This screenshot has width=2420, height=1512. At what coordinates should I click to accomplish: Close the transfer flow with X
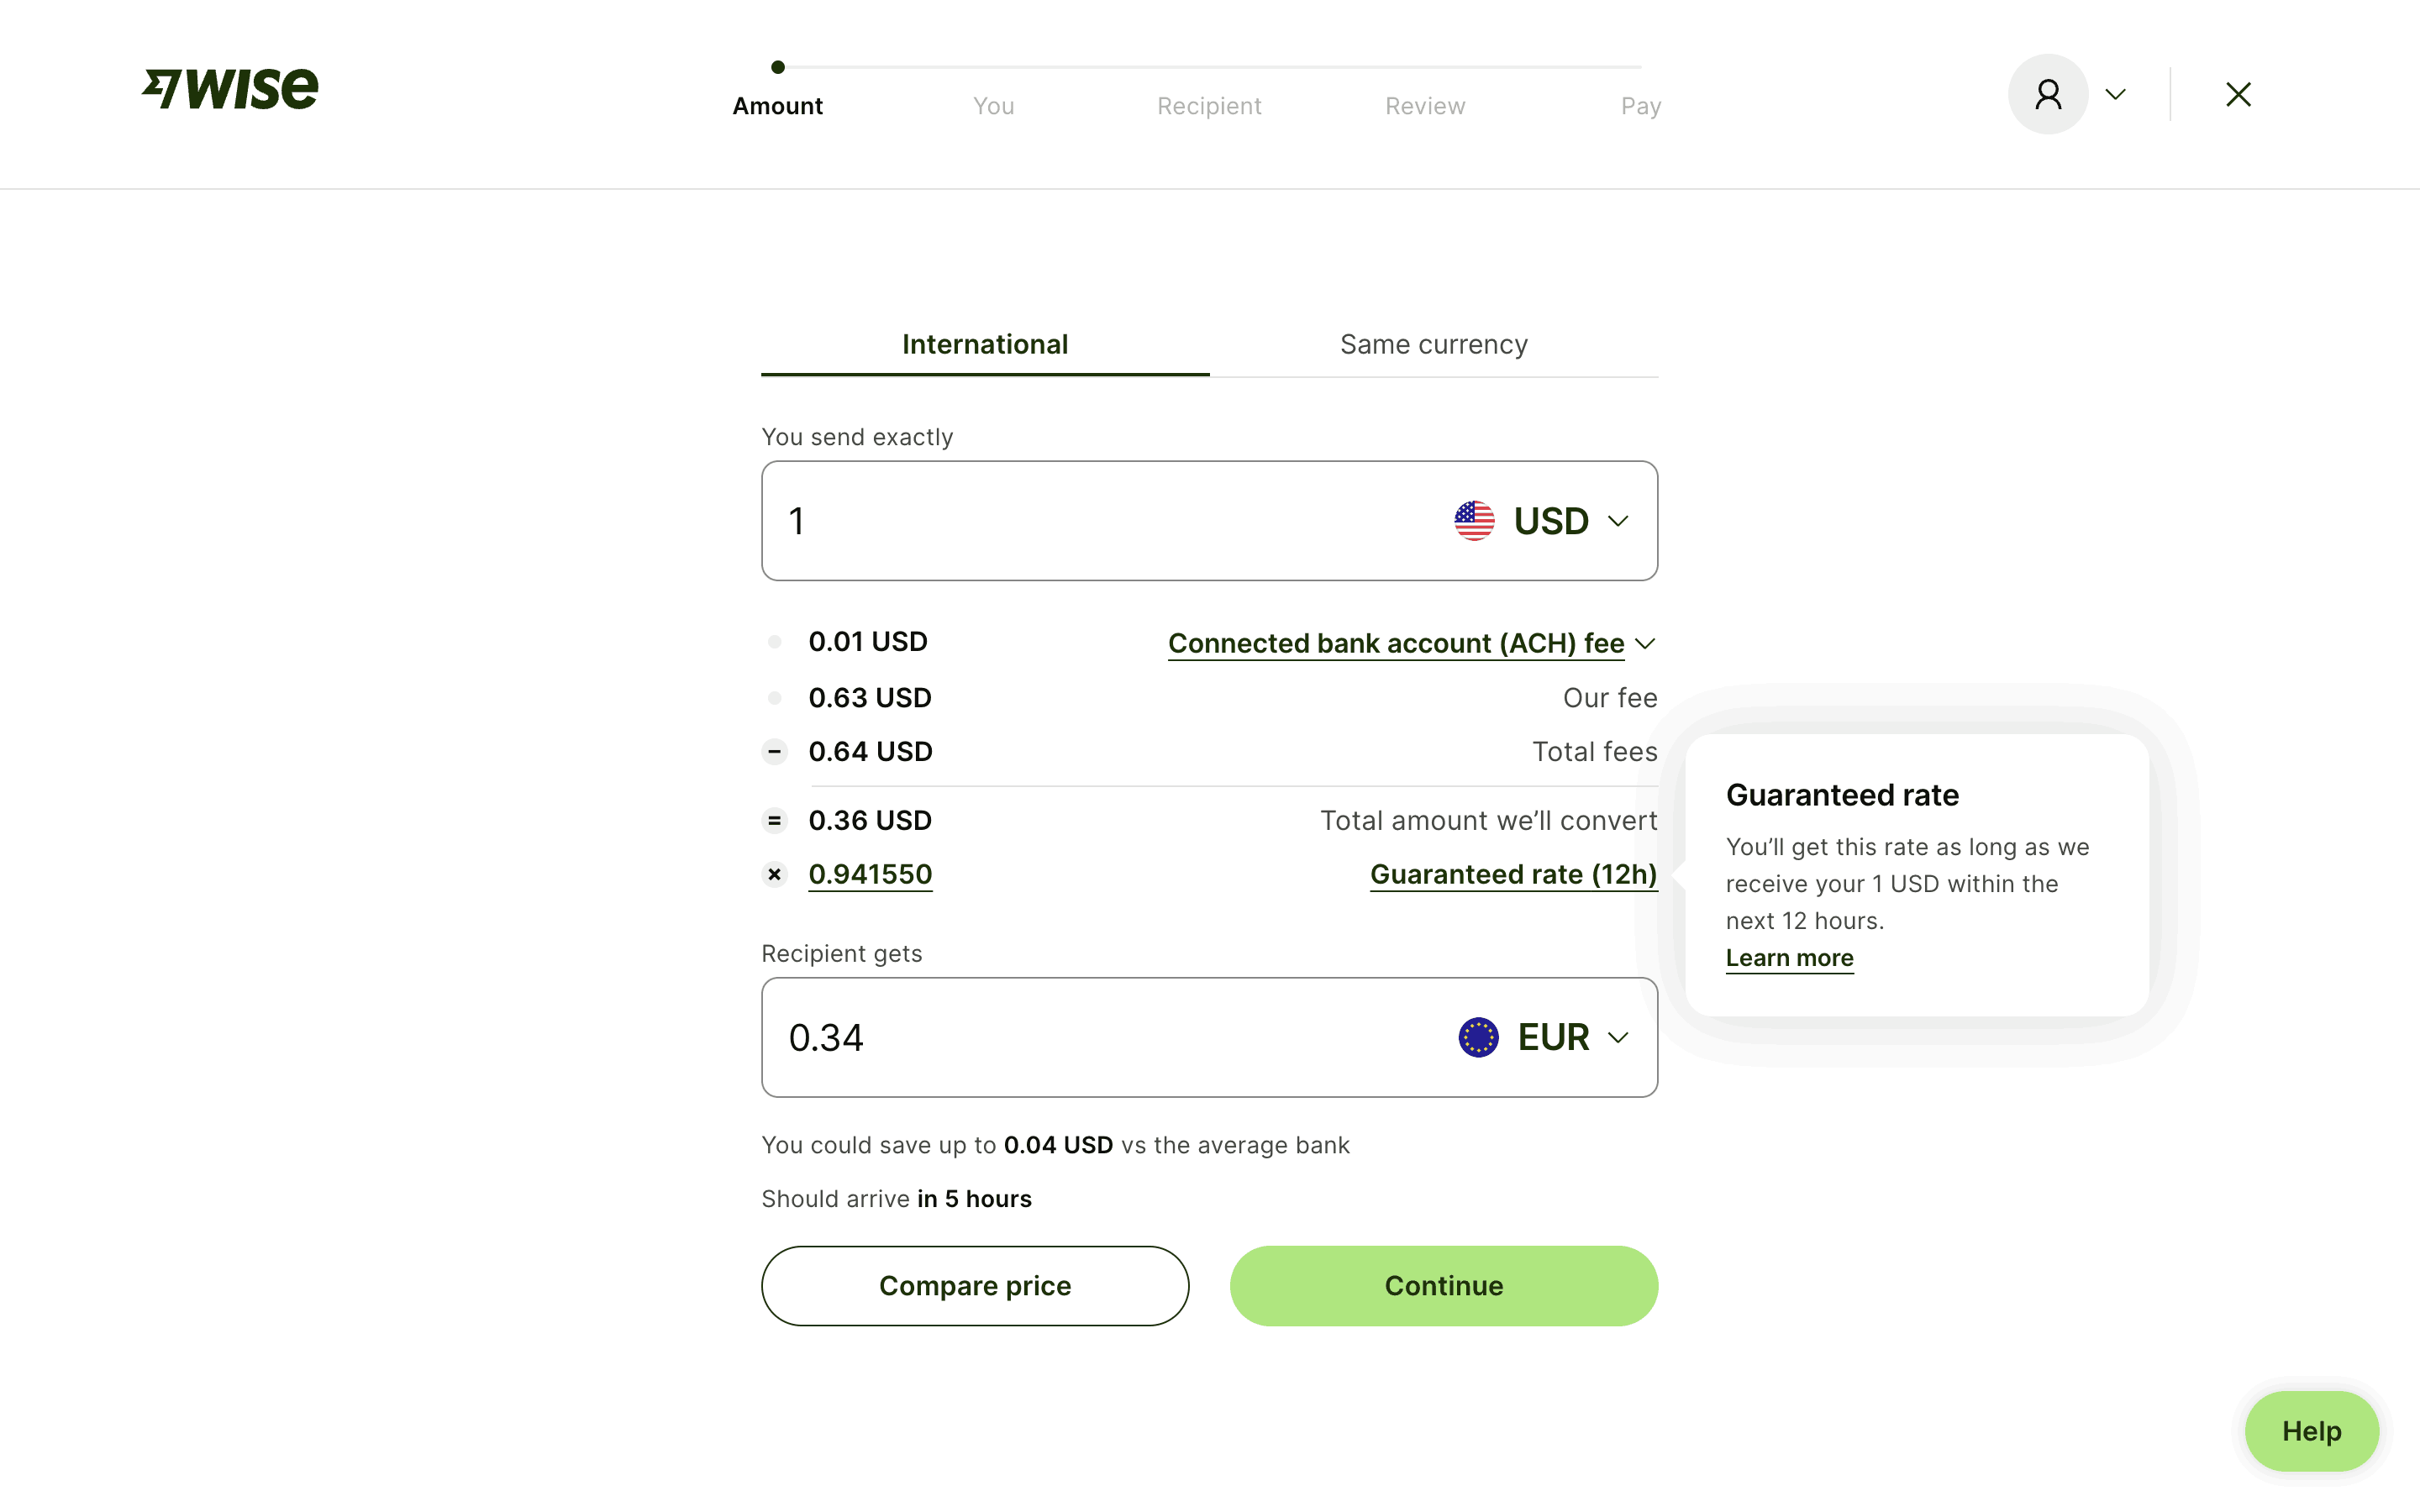(2238, 94)
